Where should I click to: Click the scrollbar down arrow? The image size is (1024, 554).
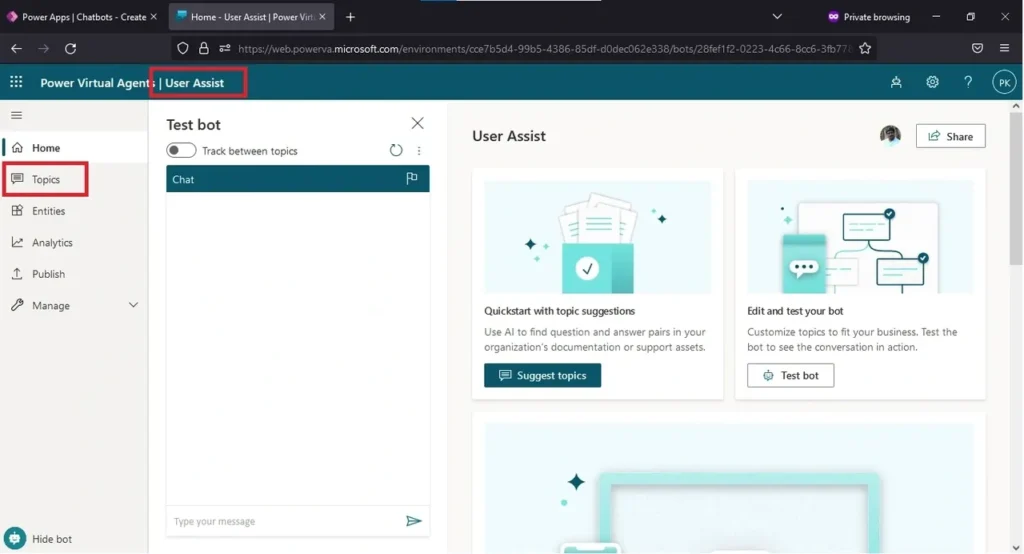coord(1016,547)
